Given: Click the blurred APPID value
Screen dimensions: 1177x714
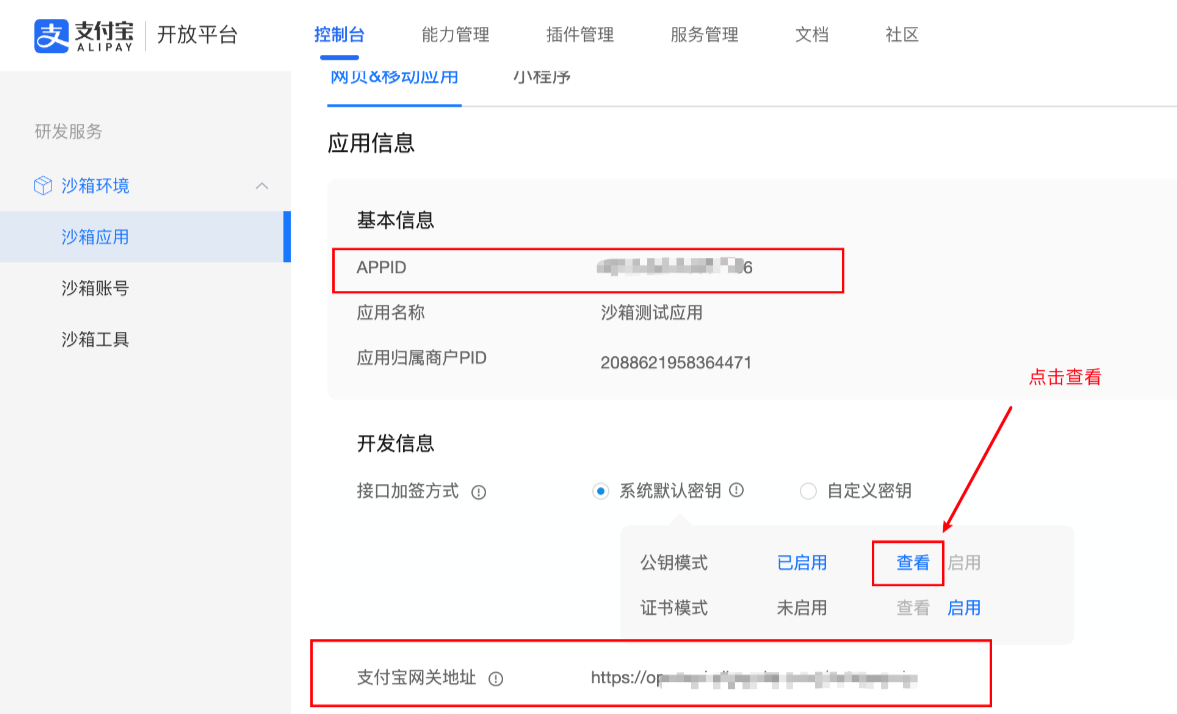Looking at the screenshot, I should (675, 267).
